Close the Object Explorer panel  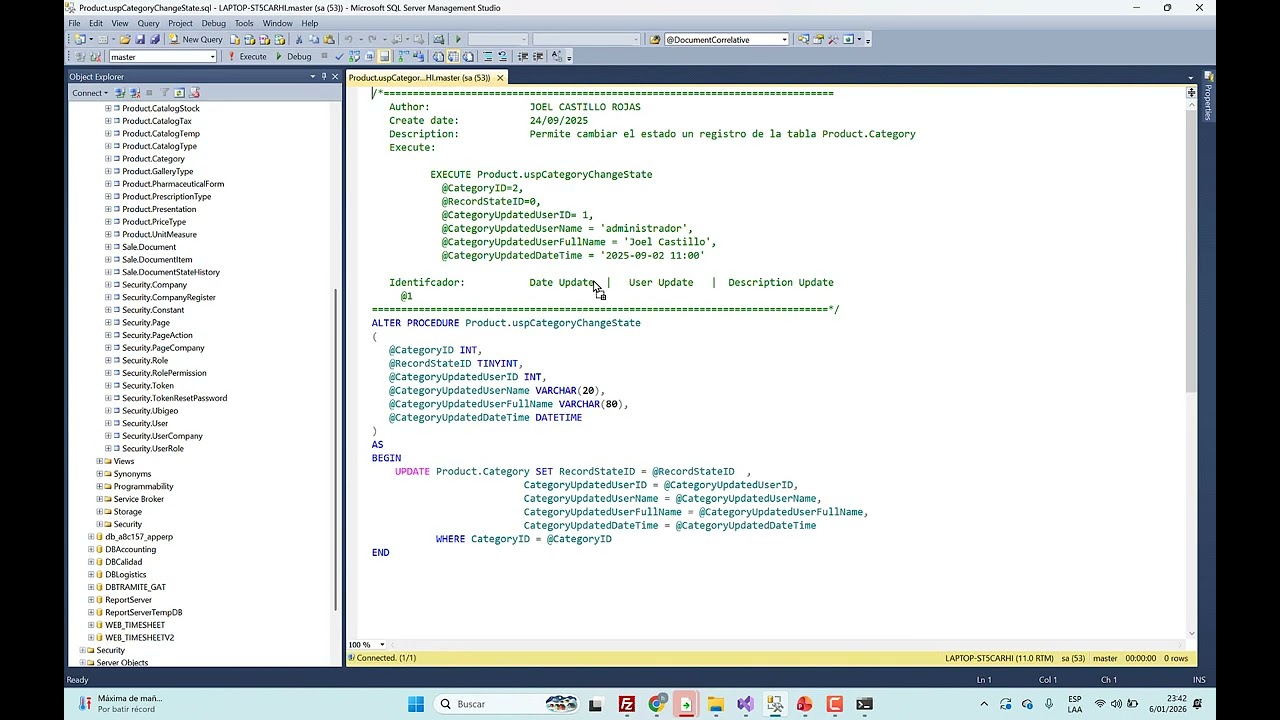point(335,77)
